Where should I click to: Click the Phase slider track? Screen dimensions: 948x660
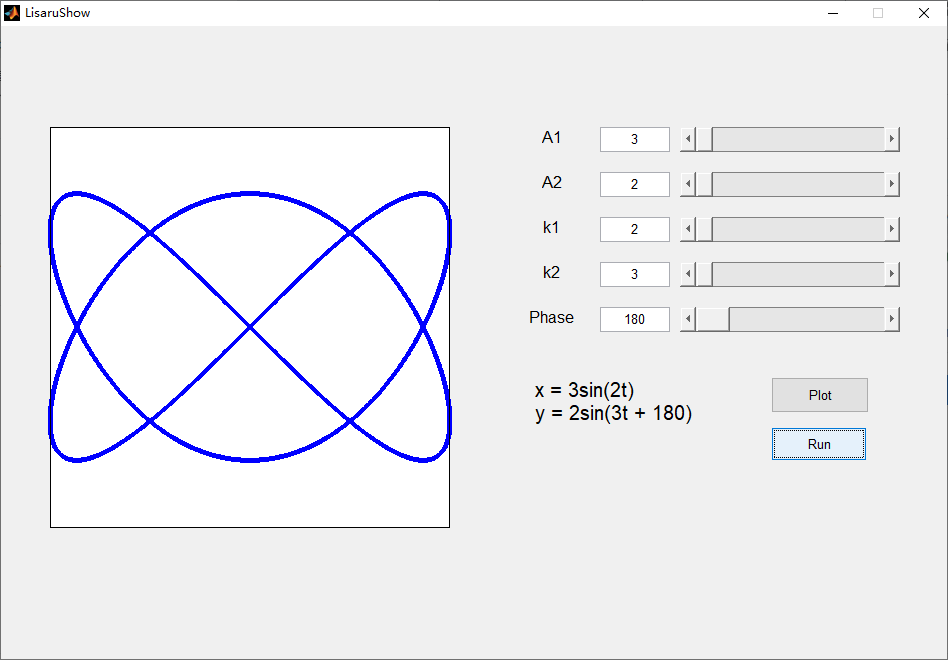tap(807, 319)
